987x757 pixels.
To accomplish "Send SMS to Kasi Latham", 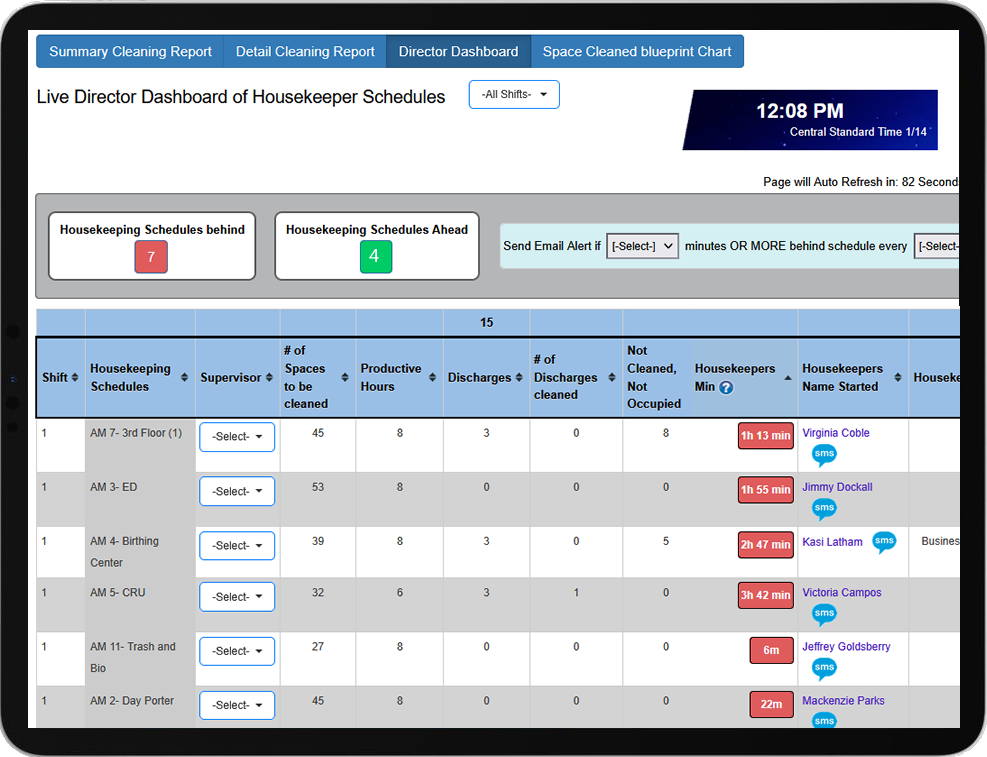I will (x=884, y=542).
